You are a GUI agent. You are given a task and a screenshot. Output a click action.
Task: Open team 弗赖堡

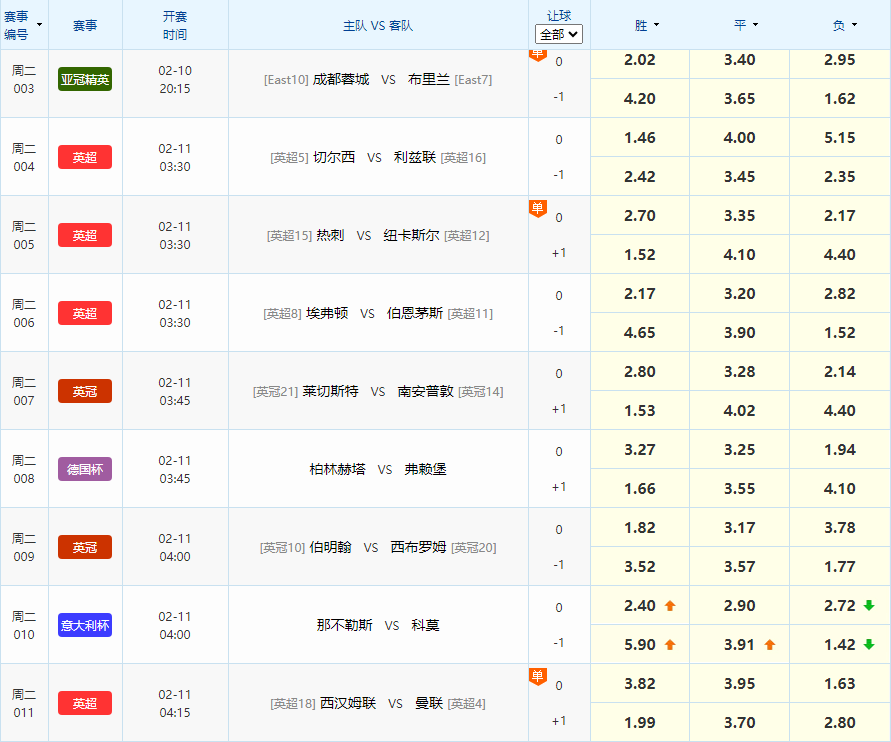(x=426, y=469)
